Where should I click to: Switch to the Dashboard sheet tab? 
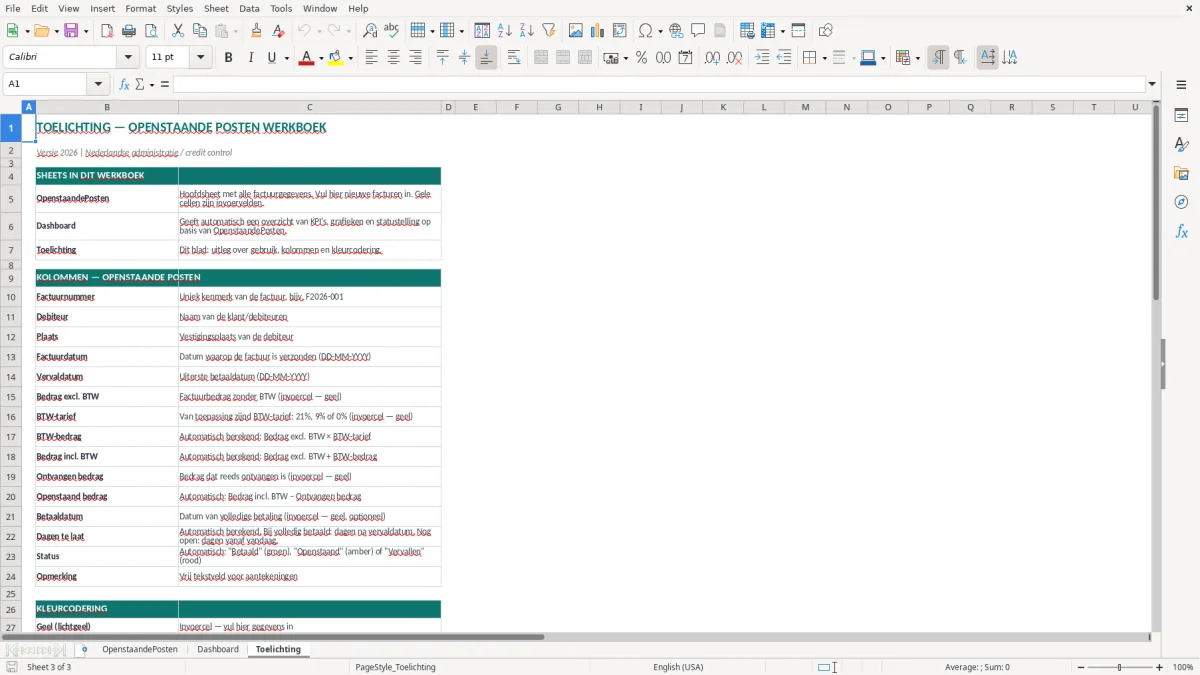[218, 649]
